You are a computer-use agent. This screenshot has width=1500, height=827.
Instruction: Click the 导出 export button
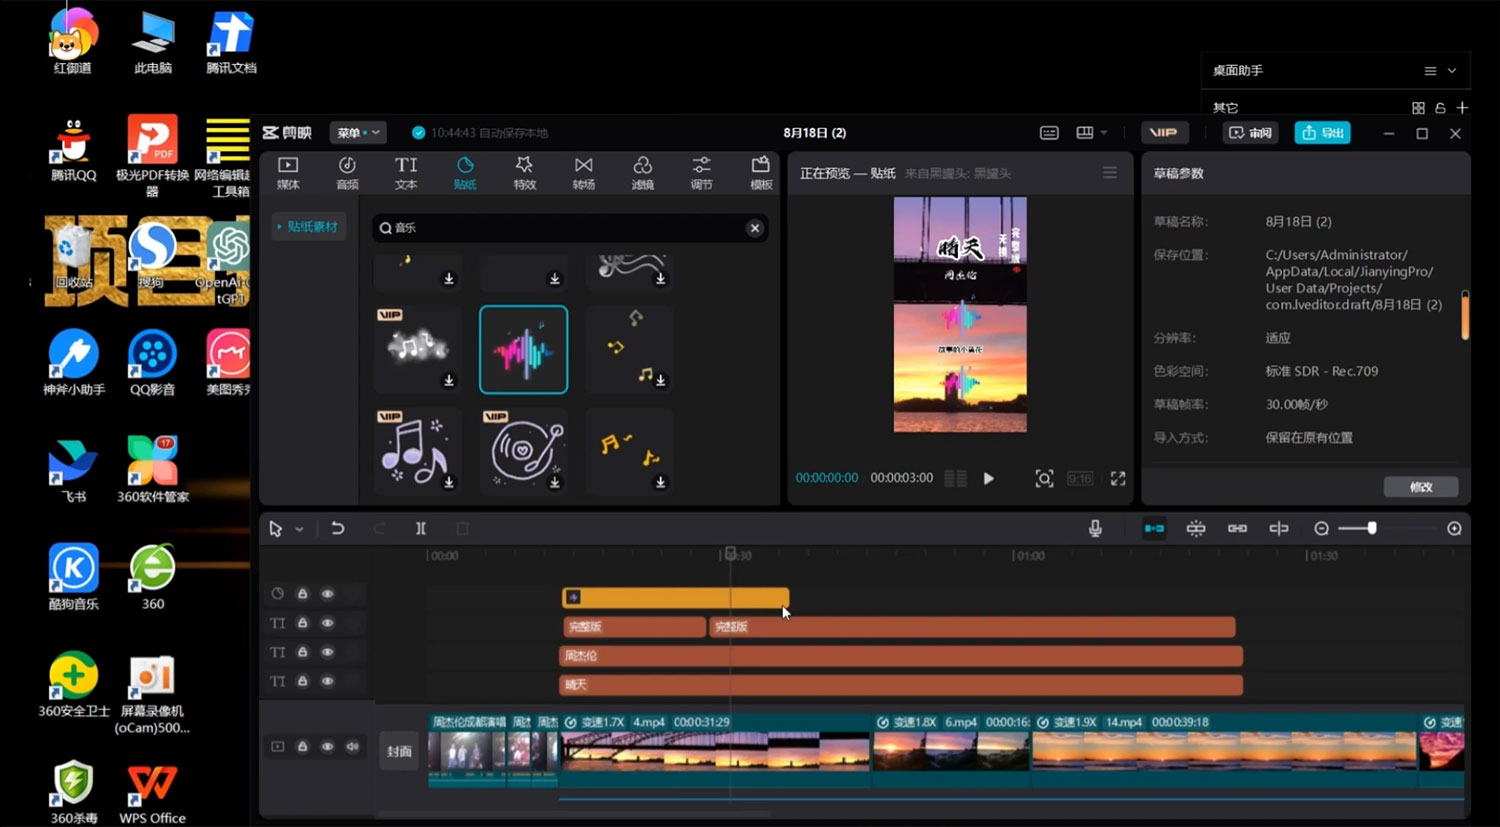point(1322,132)
